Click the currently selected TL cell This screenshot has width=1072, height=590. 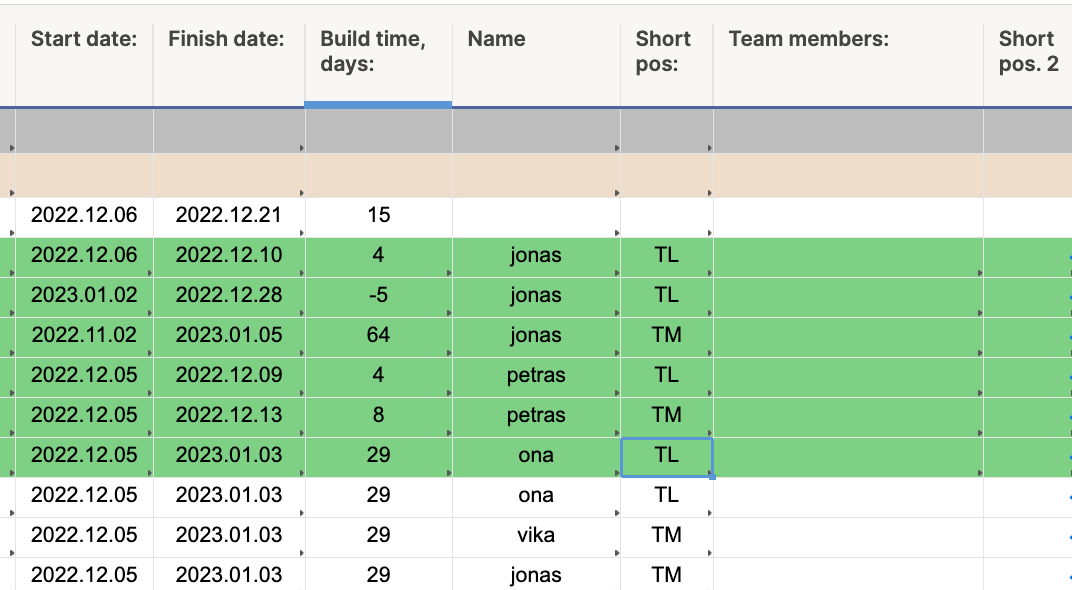[x=665, y=455]
